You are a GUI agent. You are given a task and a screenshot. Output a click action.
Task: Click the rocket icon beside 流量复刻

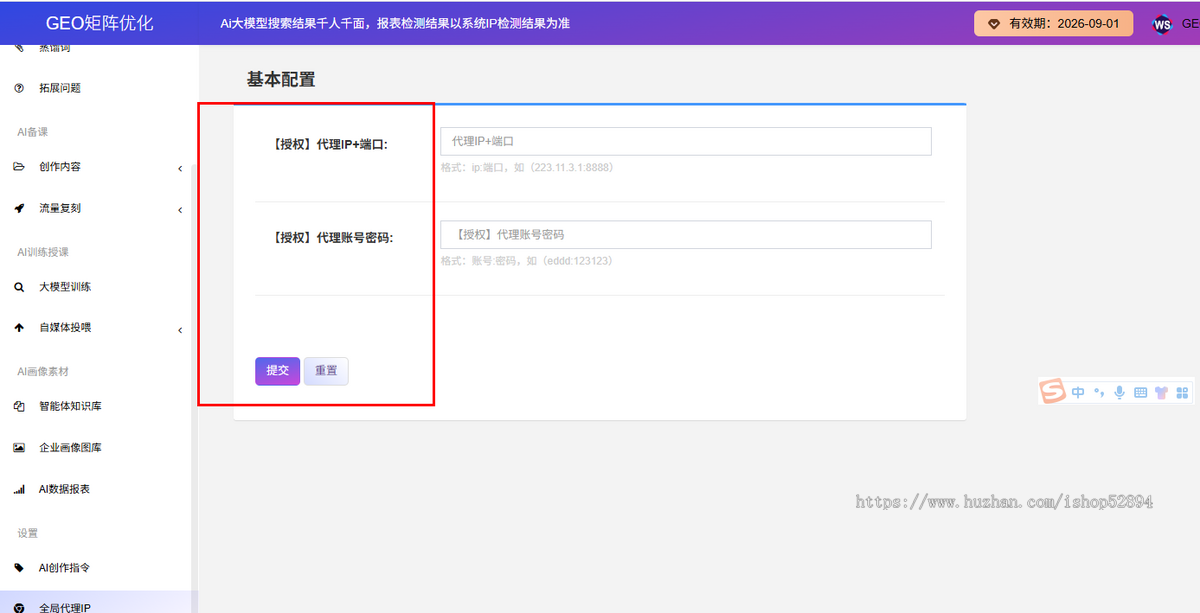19,209
